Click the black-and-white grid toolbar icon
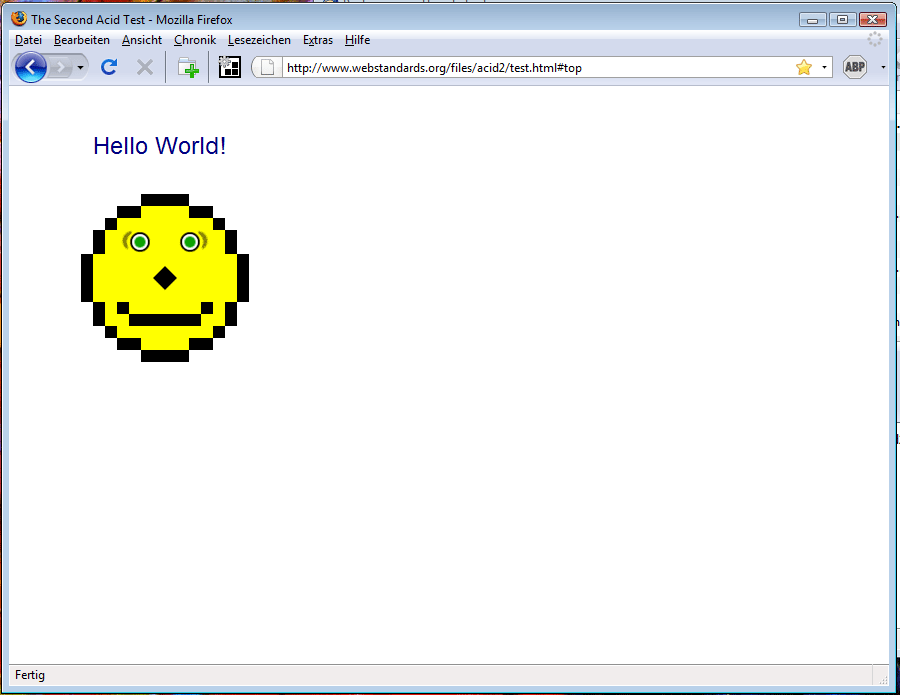This screenshot has width=900, height=695. [x=230, y=67]
